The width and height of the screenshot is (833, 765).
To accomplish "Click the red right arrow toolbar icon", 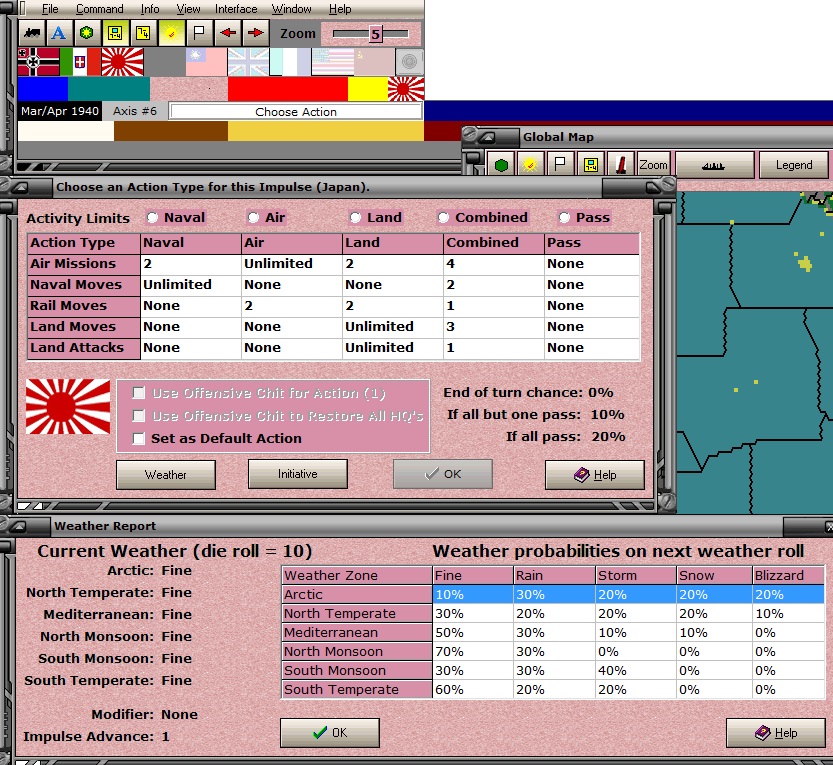I will 256,33.
